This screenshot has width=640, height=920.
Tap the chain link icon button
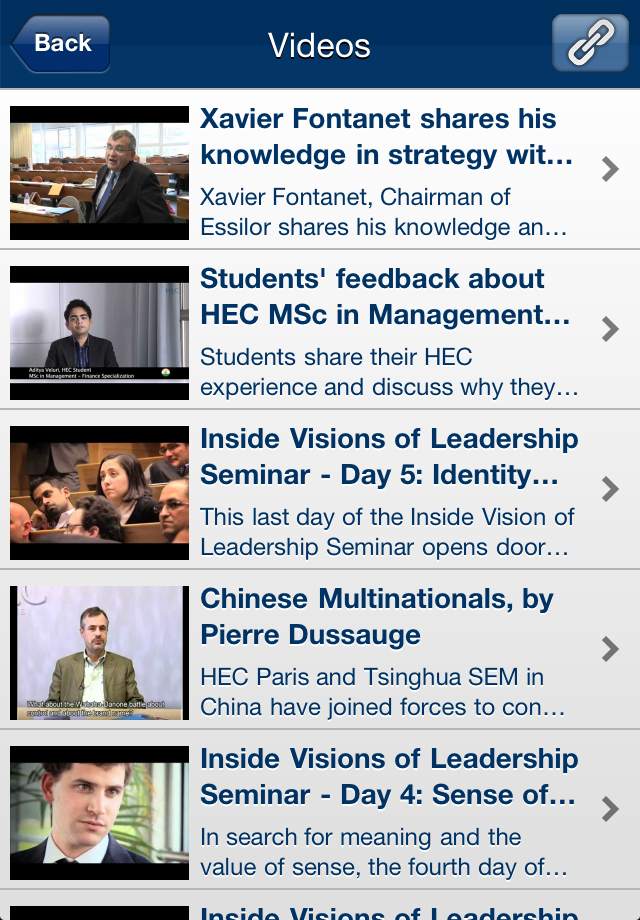(x=590, y=43)
